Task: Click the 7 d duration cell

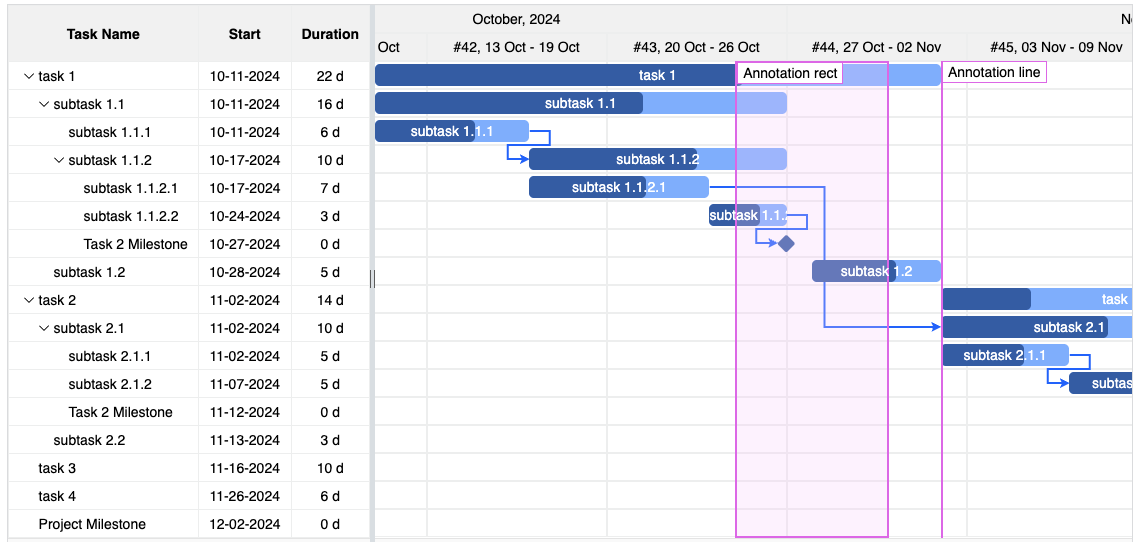Action: pos(330,188)
